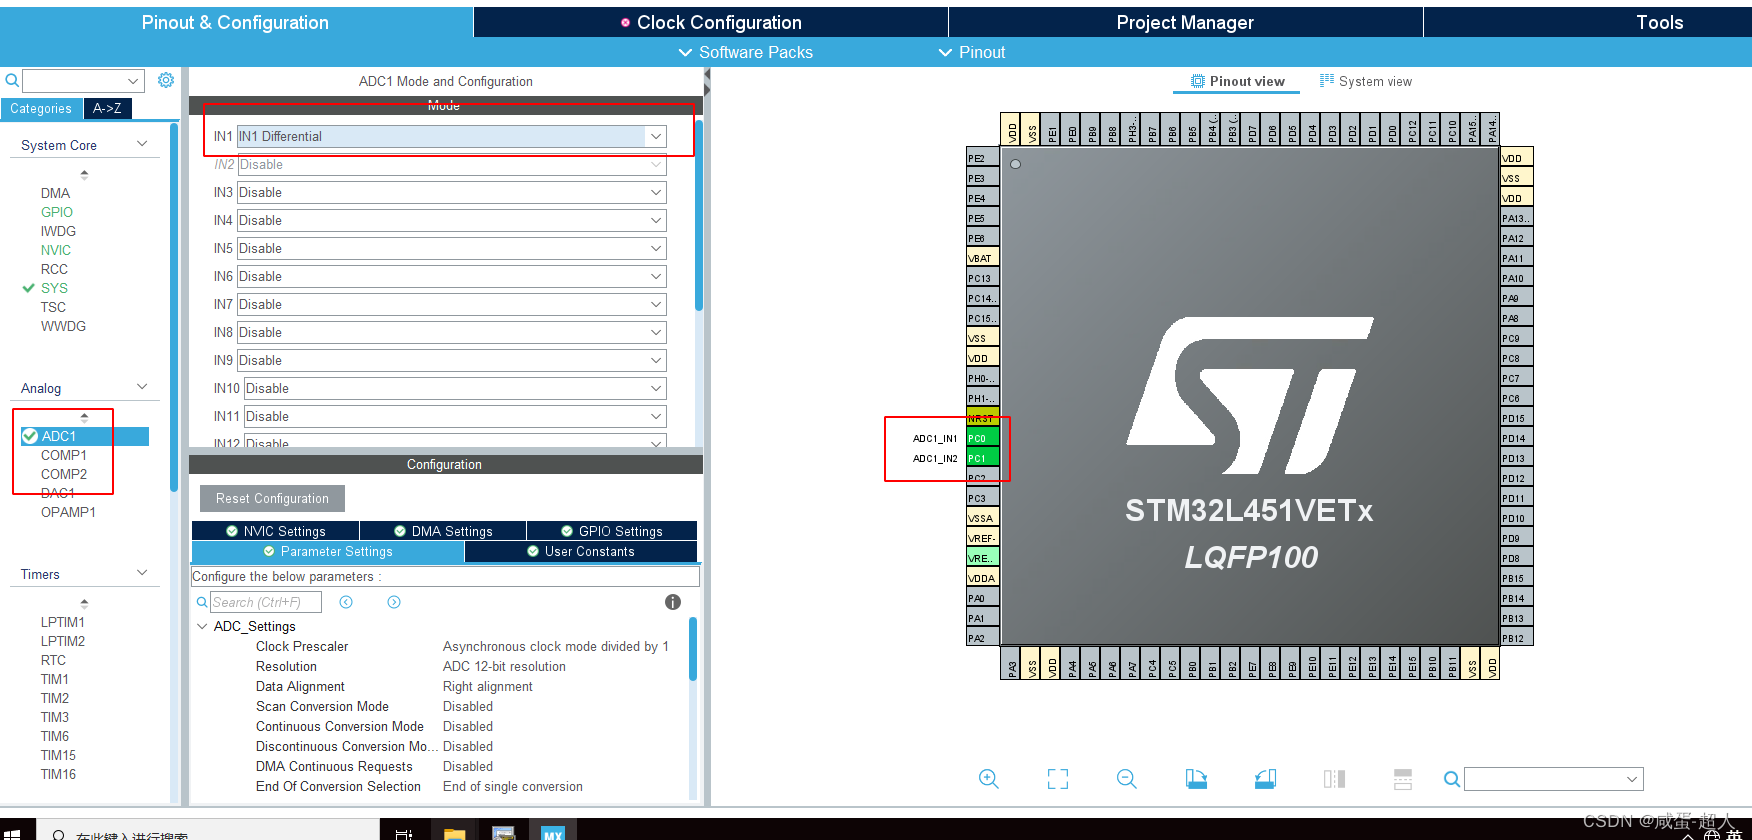Collapse the ADC_Settings group

202,626
